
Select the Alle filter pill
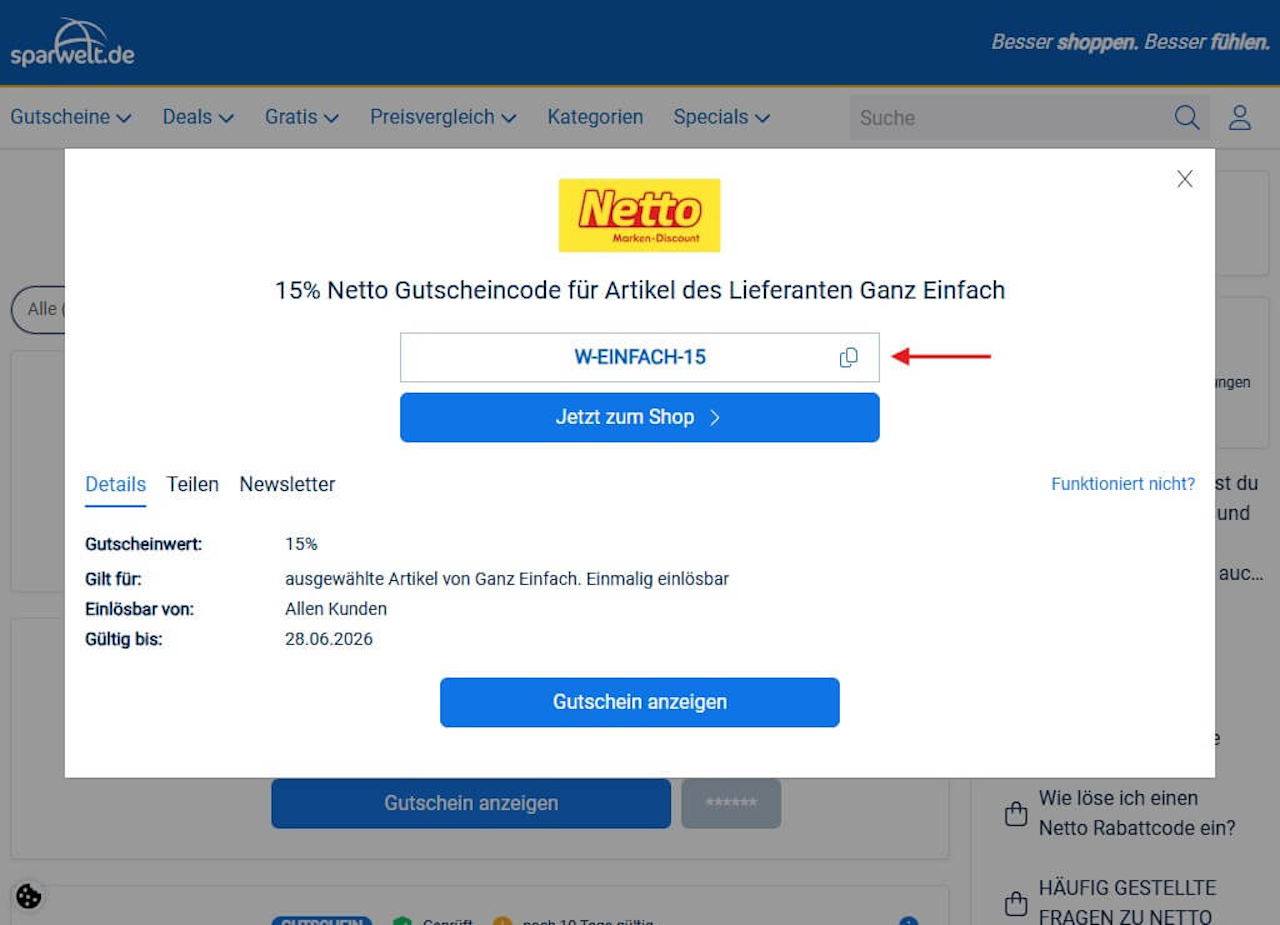38,310
